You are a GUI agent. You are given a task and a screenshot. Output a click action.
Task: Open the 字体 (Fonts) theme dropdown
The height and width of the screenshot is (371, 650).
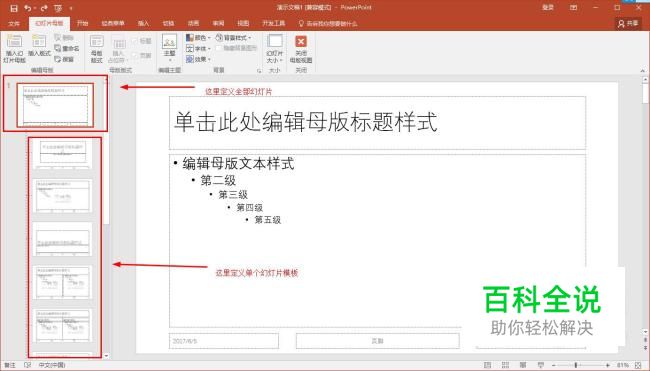pos(198,48)
